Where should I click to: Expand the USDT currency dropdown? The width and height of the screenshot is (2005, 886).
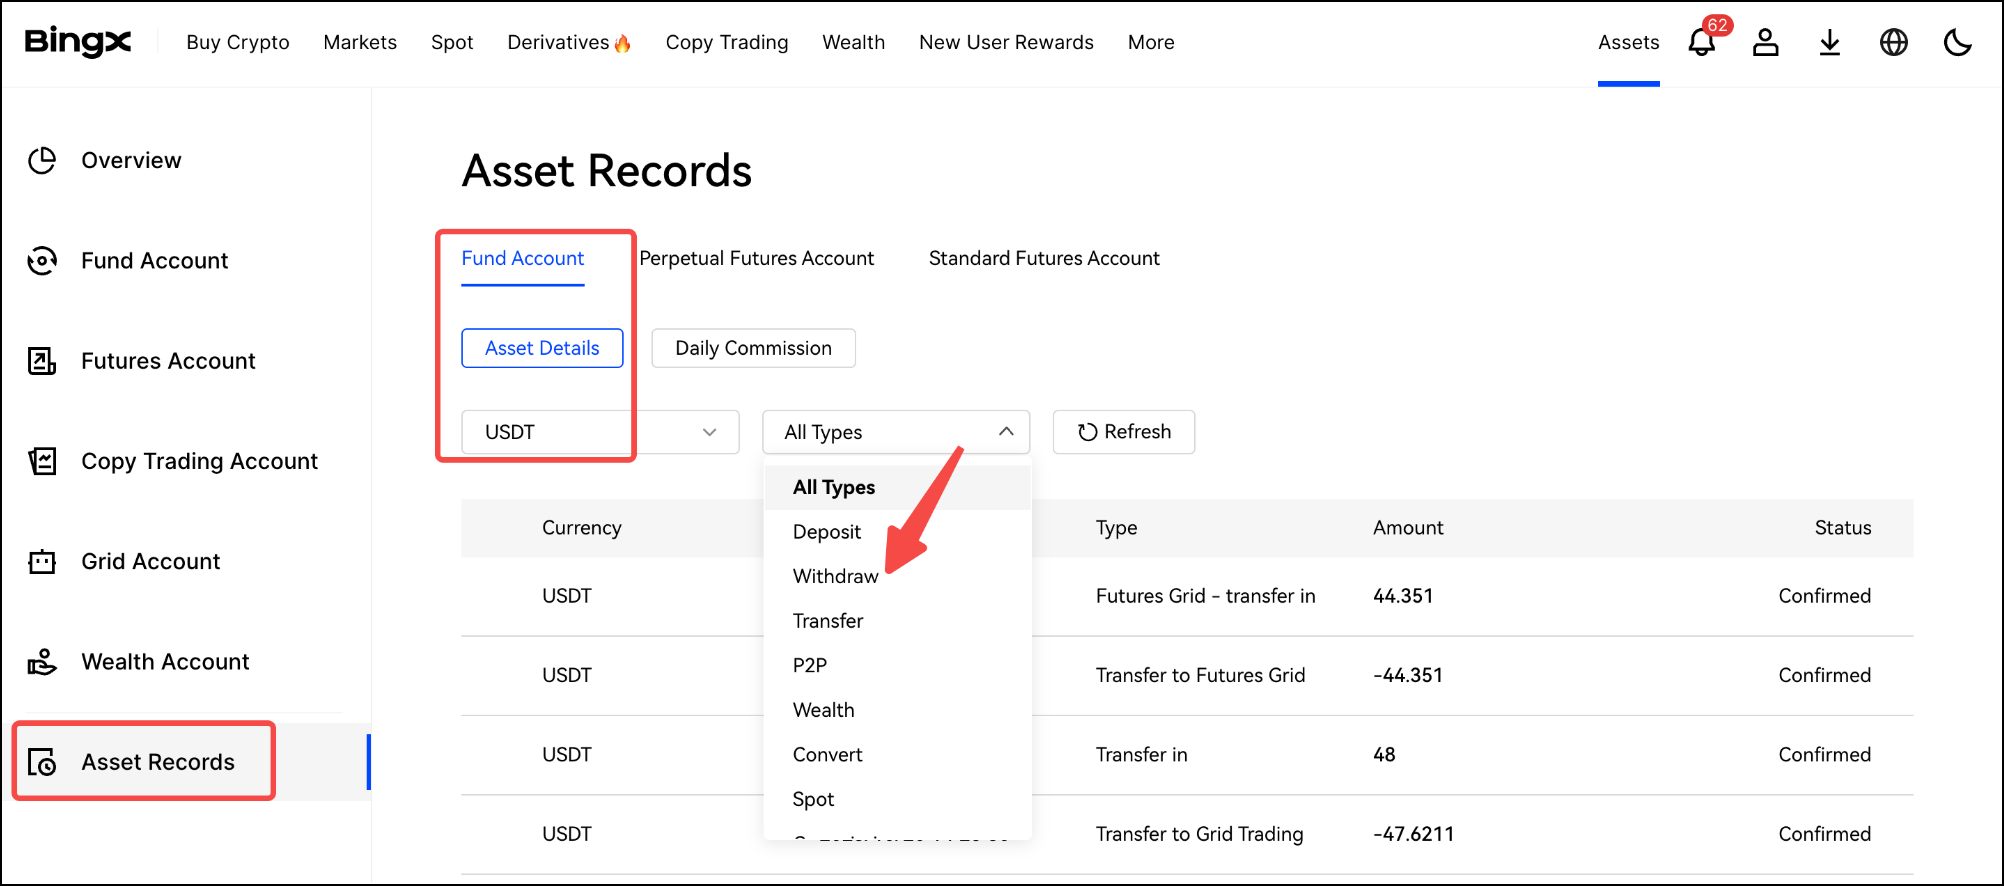[600, 432]
